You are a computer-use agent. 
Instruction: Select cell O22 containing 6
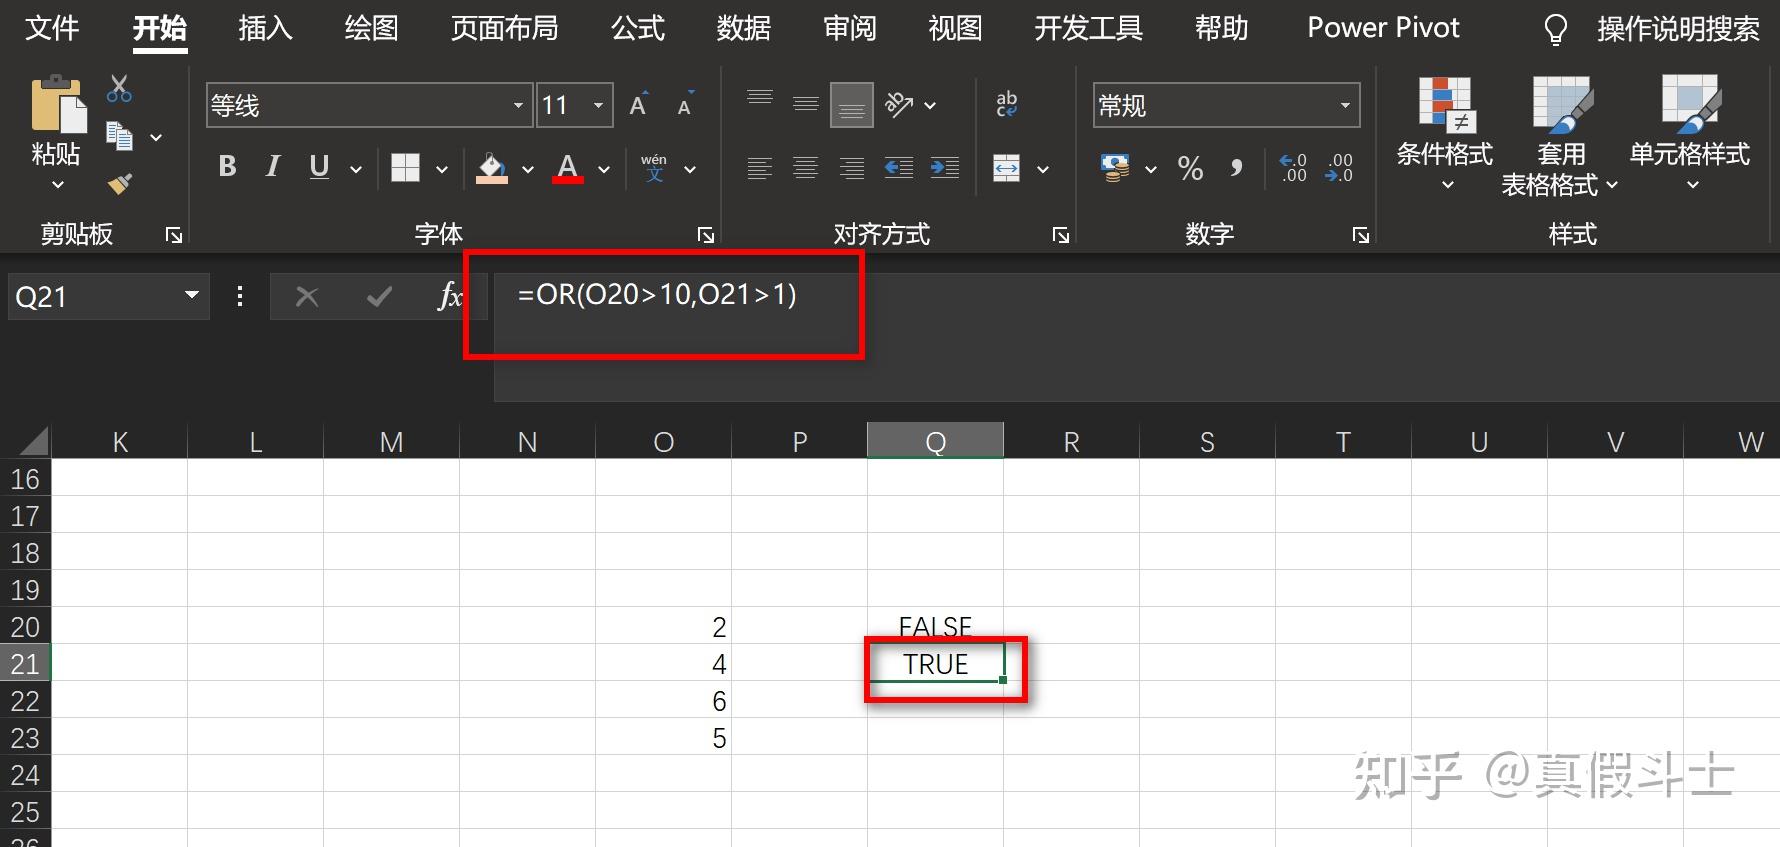(664, 701)
